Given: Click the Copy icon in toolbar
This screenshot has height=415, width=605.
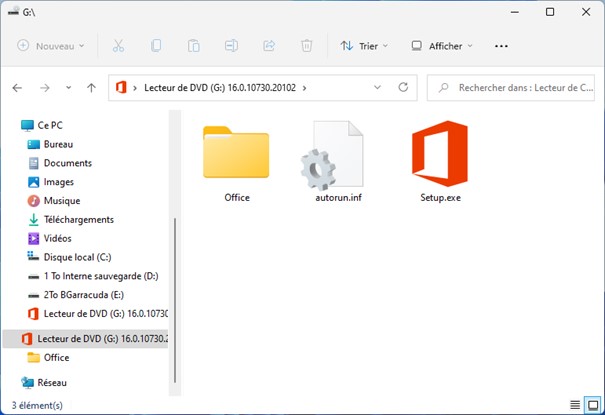Looking at the screenshot, I should click(156, 46).
